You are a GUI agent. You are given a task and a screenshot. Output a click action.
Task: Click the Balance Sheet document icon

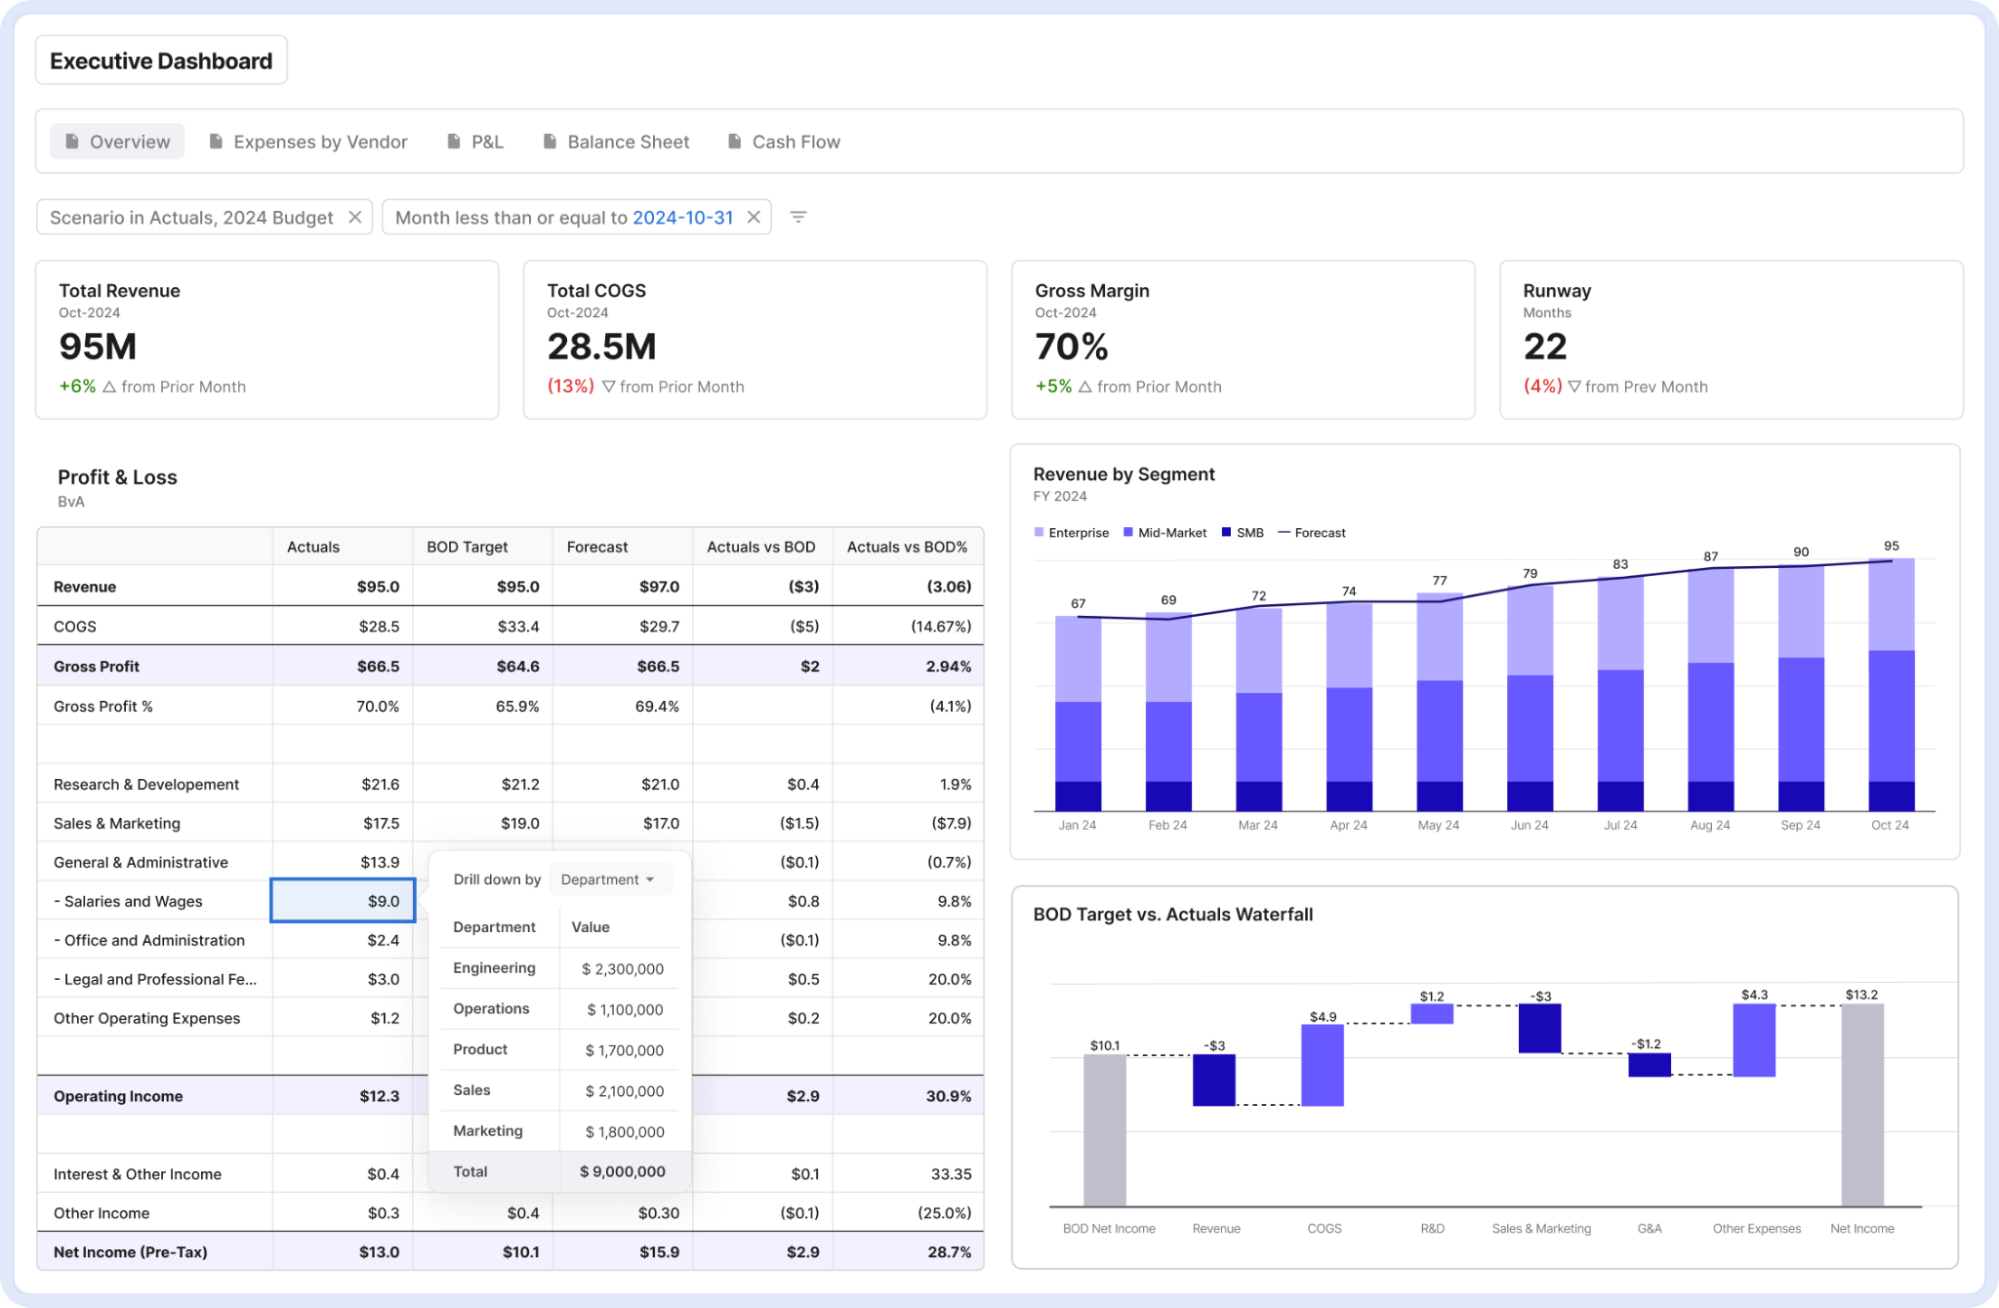pyautogui.click(x=549, y=142)
